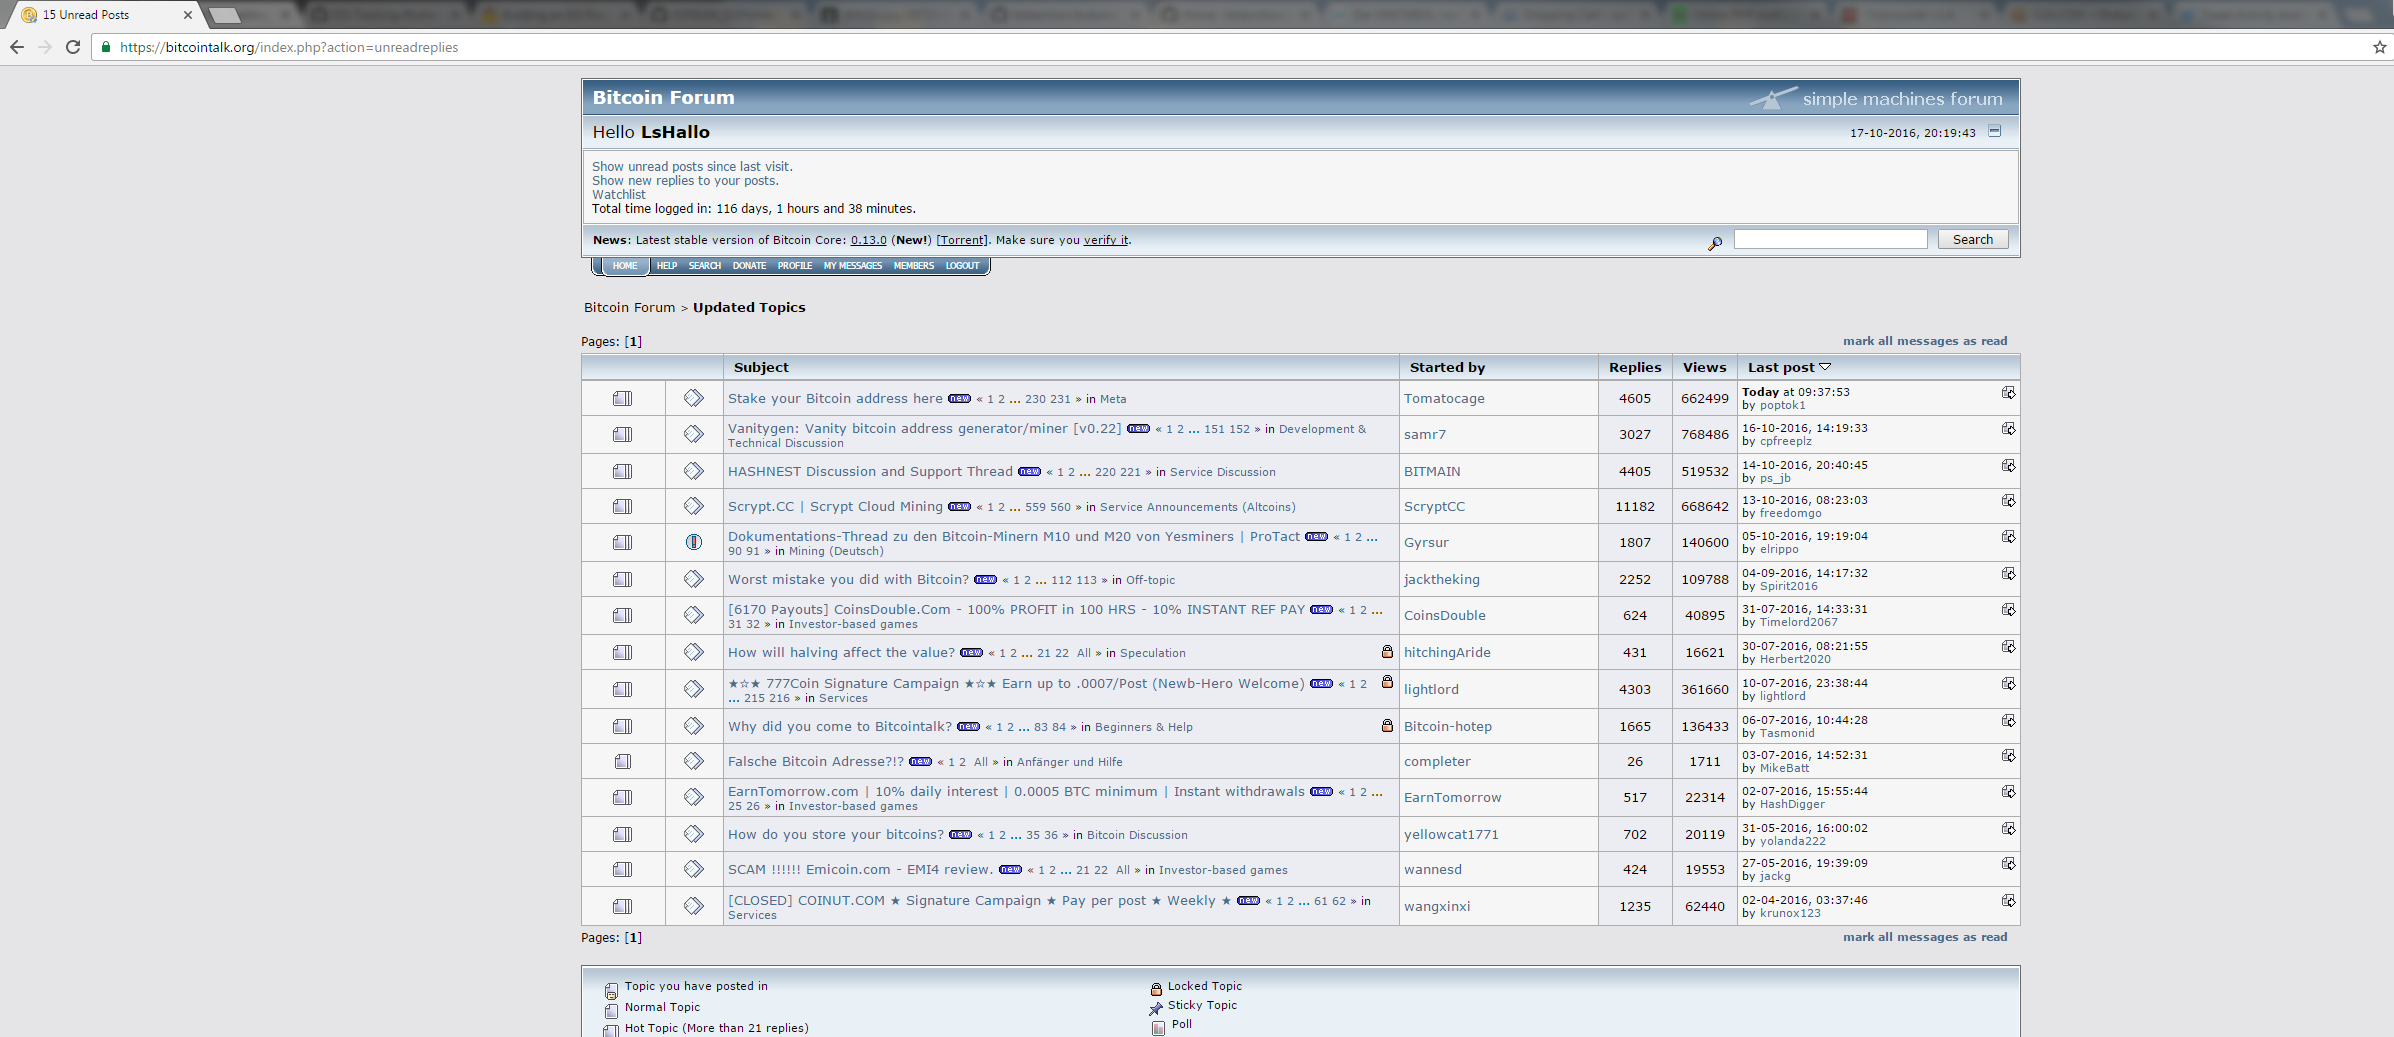This screenshot has width=2394, height=1037.
Task: Click the Torrent link in news
Action: pyautogui.click(x=962, y=240)
